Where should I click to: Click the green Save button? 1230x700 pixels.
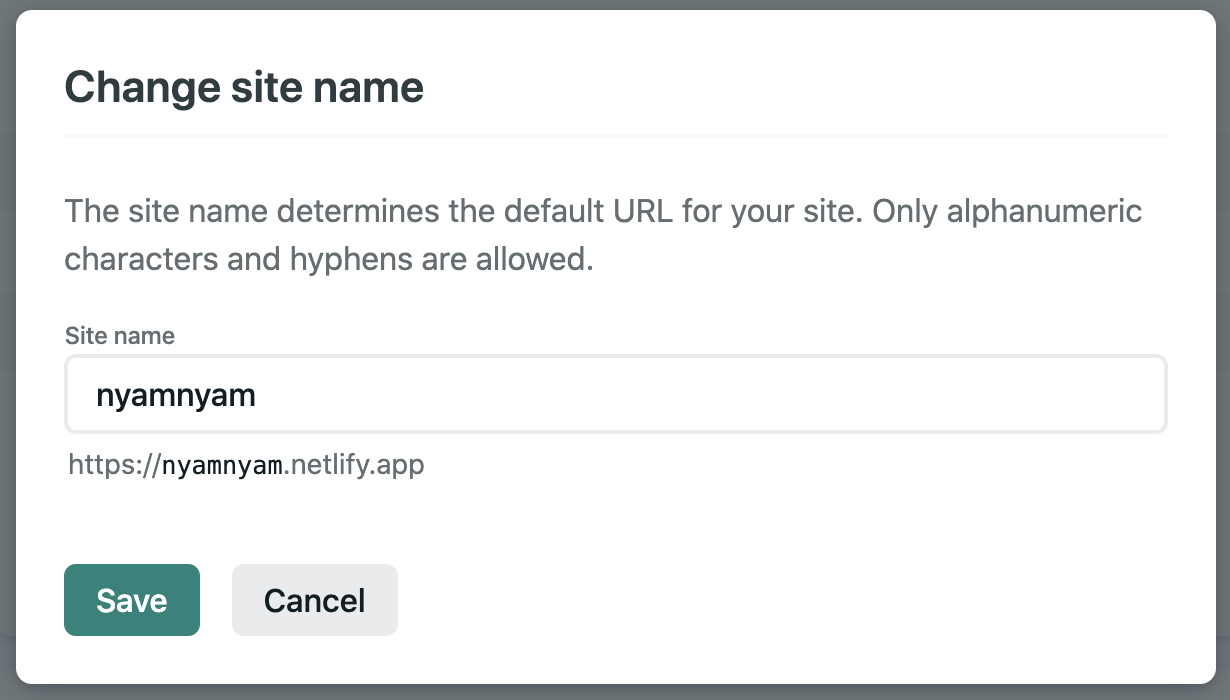click(132, 600)
